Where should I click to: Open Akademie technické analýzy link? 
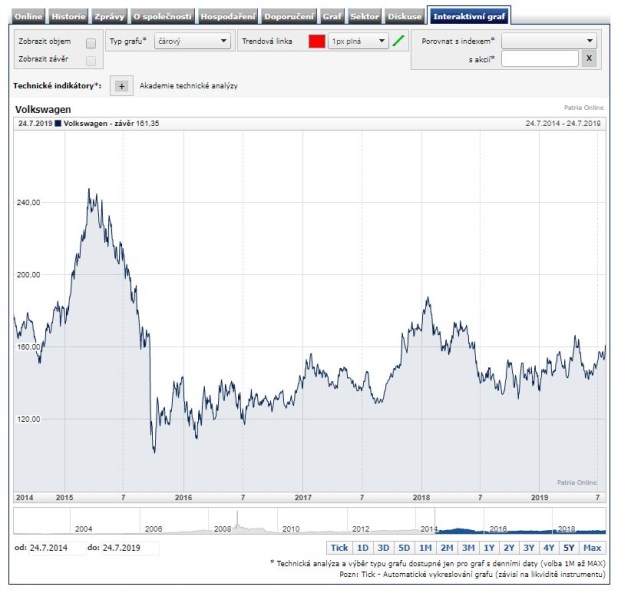click(x=188, y=86)
